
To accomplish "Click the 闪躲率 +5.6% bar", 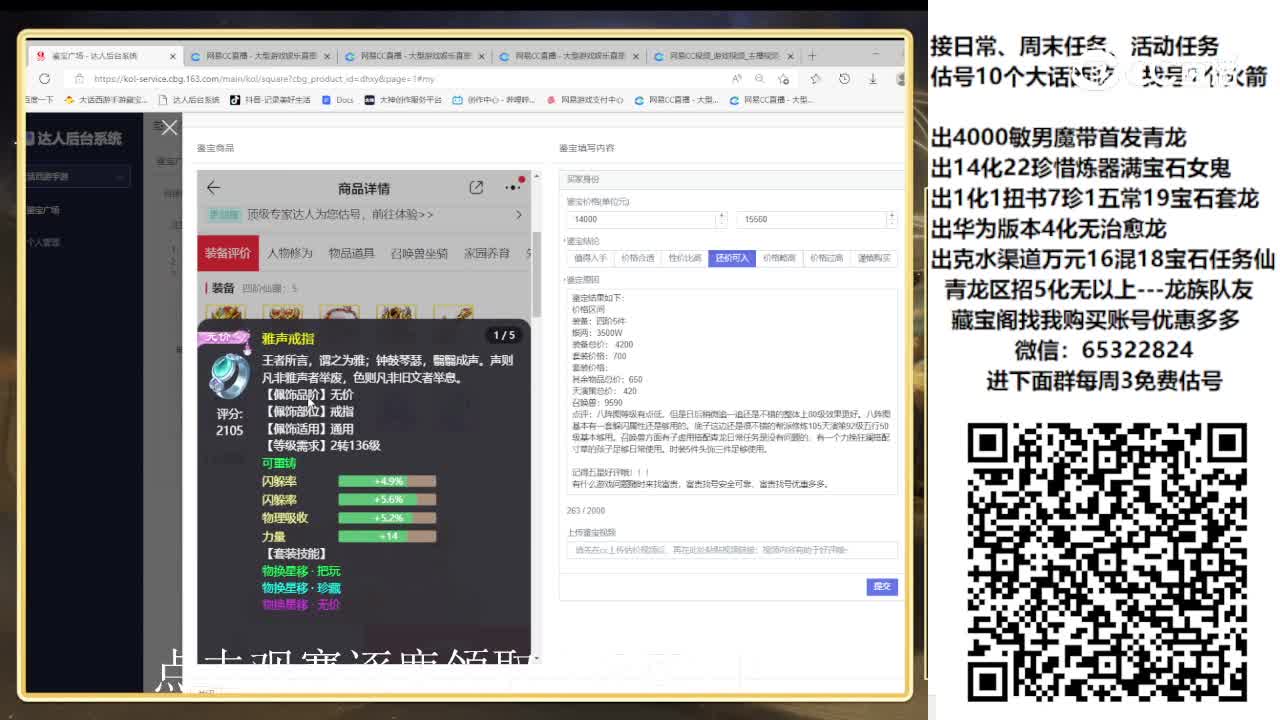I will click(x=387, y=499).
